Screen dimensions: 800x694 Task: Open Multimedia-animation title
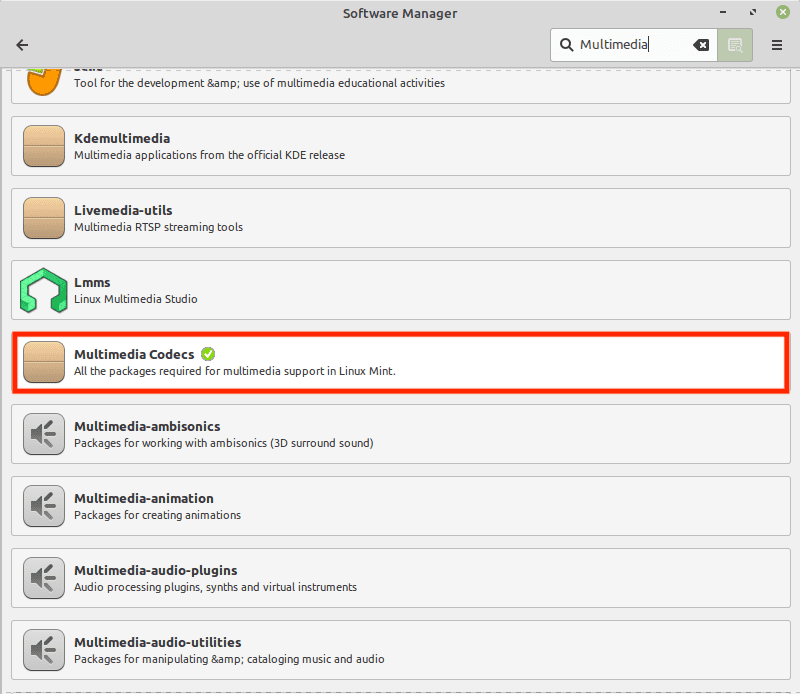point(144,498)
